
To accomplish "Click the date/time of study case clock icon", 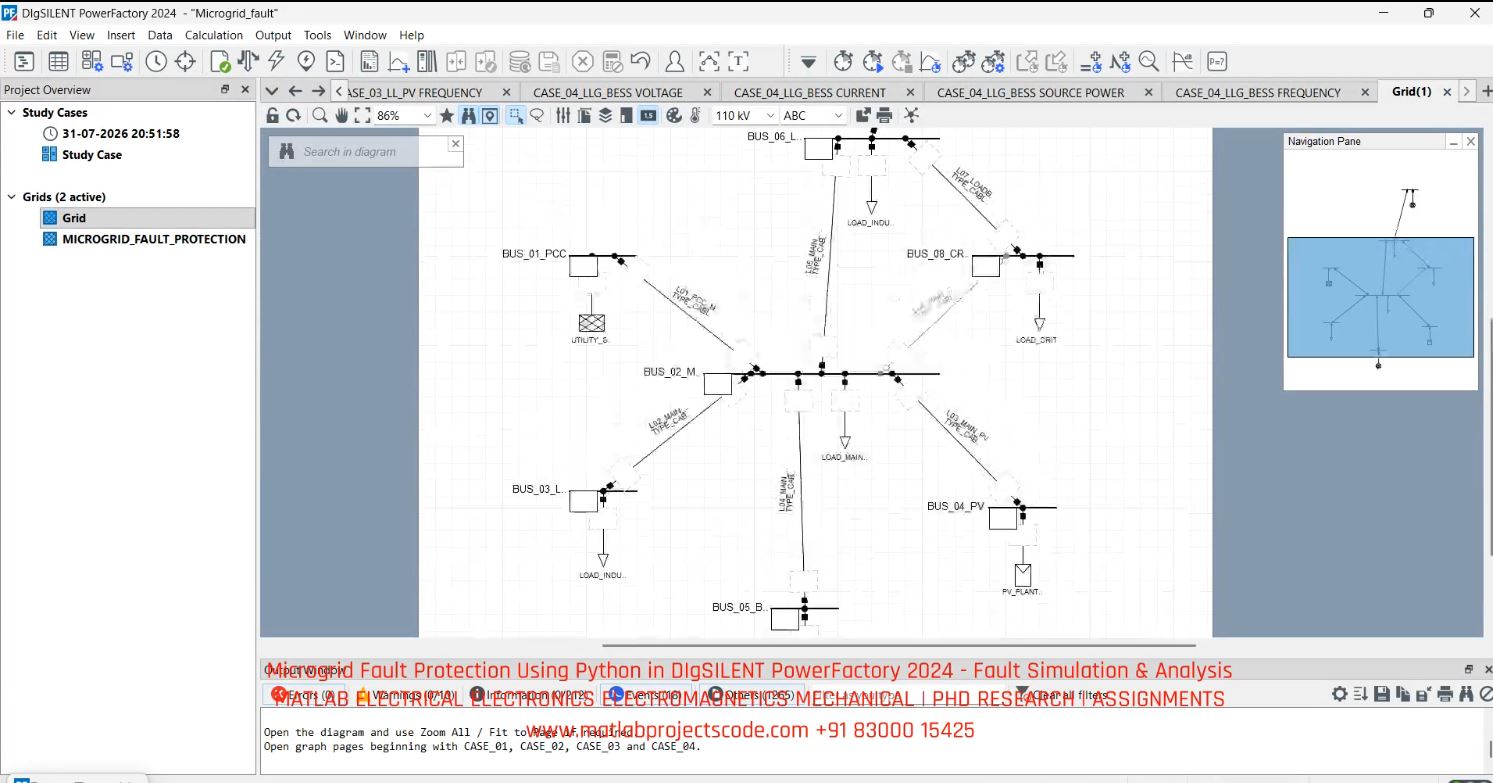I will tap(156, 61).
